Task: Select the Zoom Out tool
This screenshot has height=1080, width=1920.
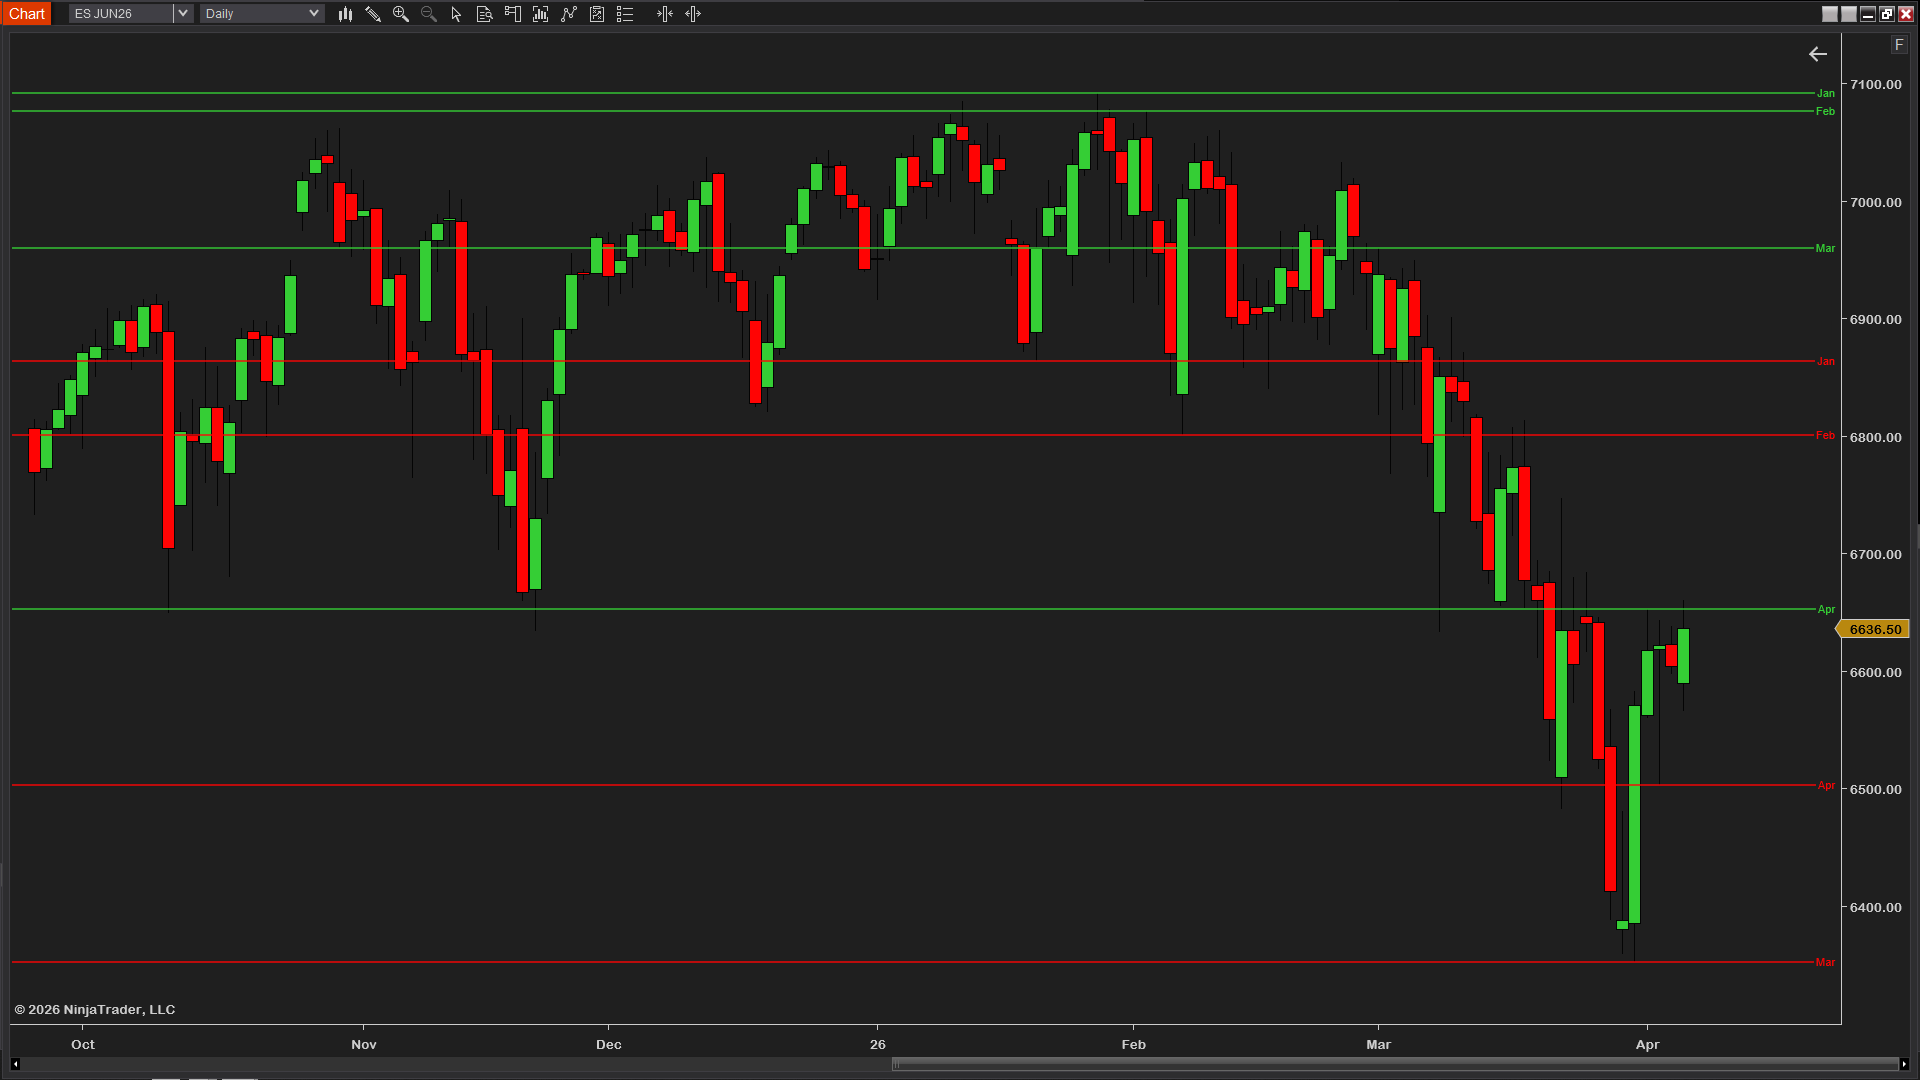Action: point(428,14)
